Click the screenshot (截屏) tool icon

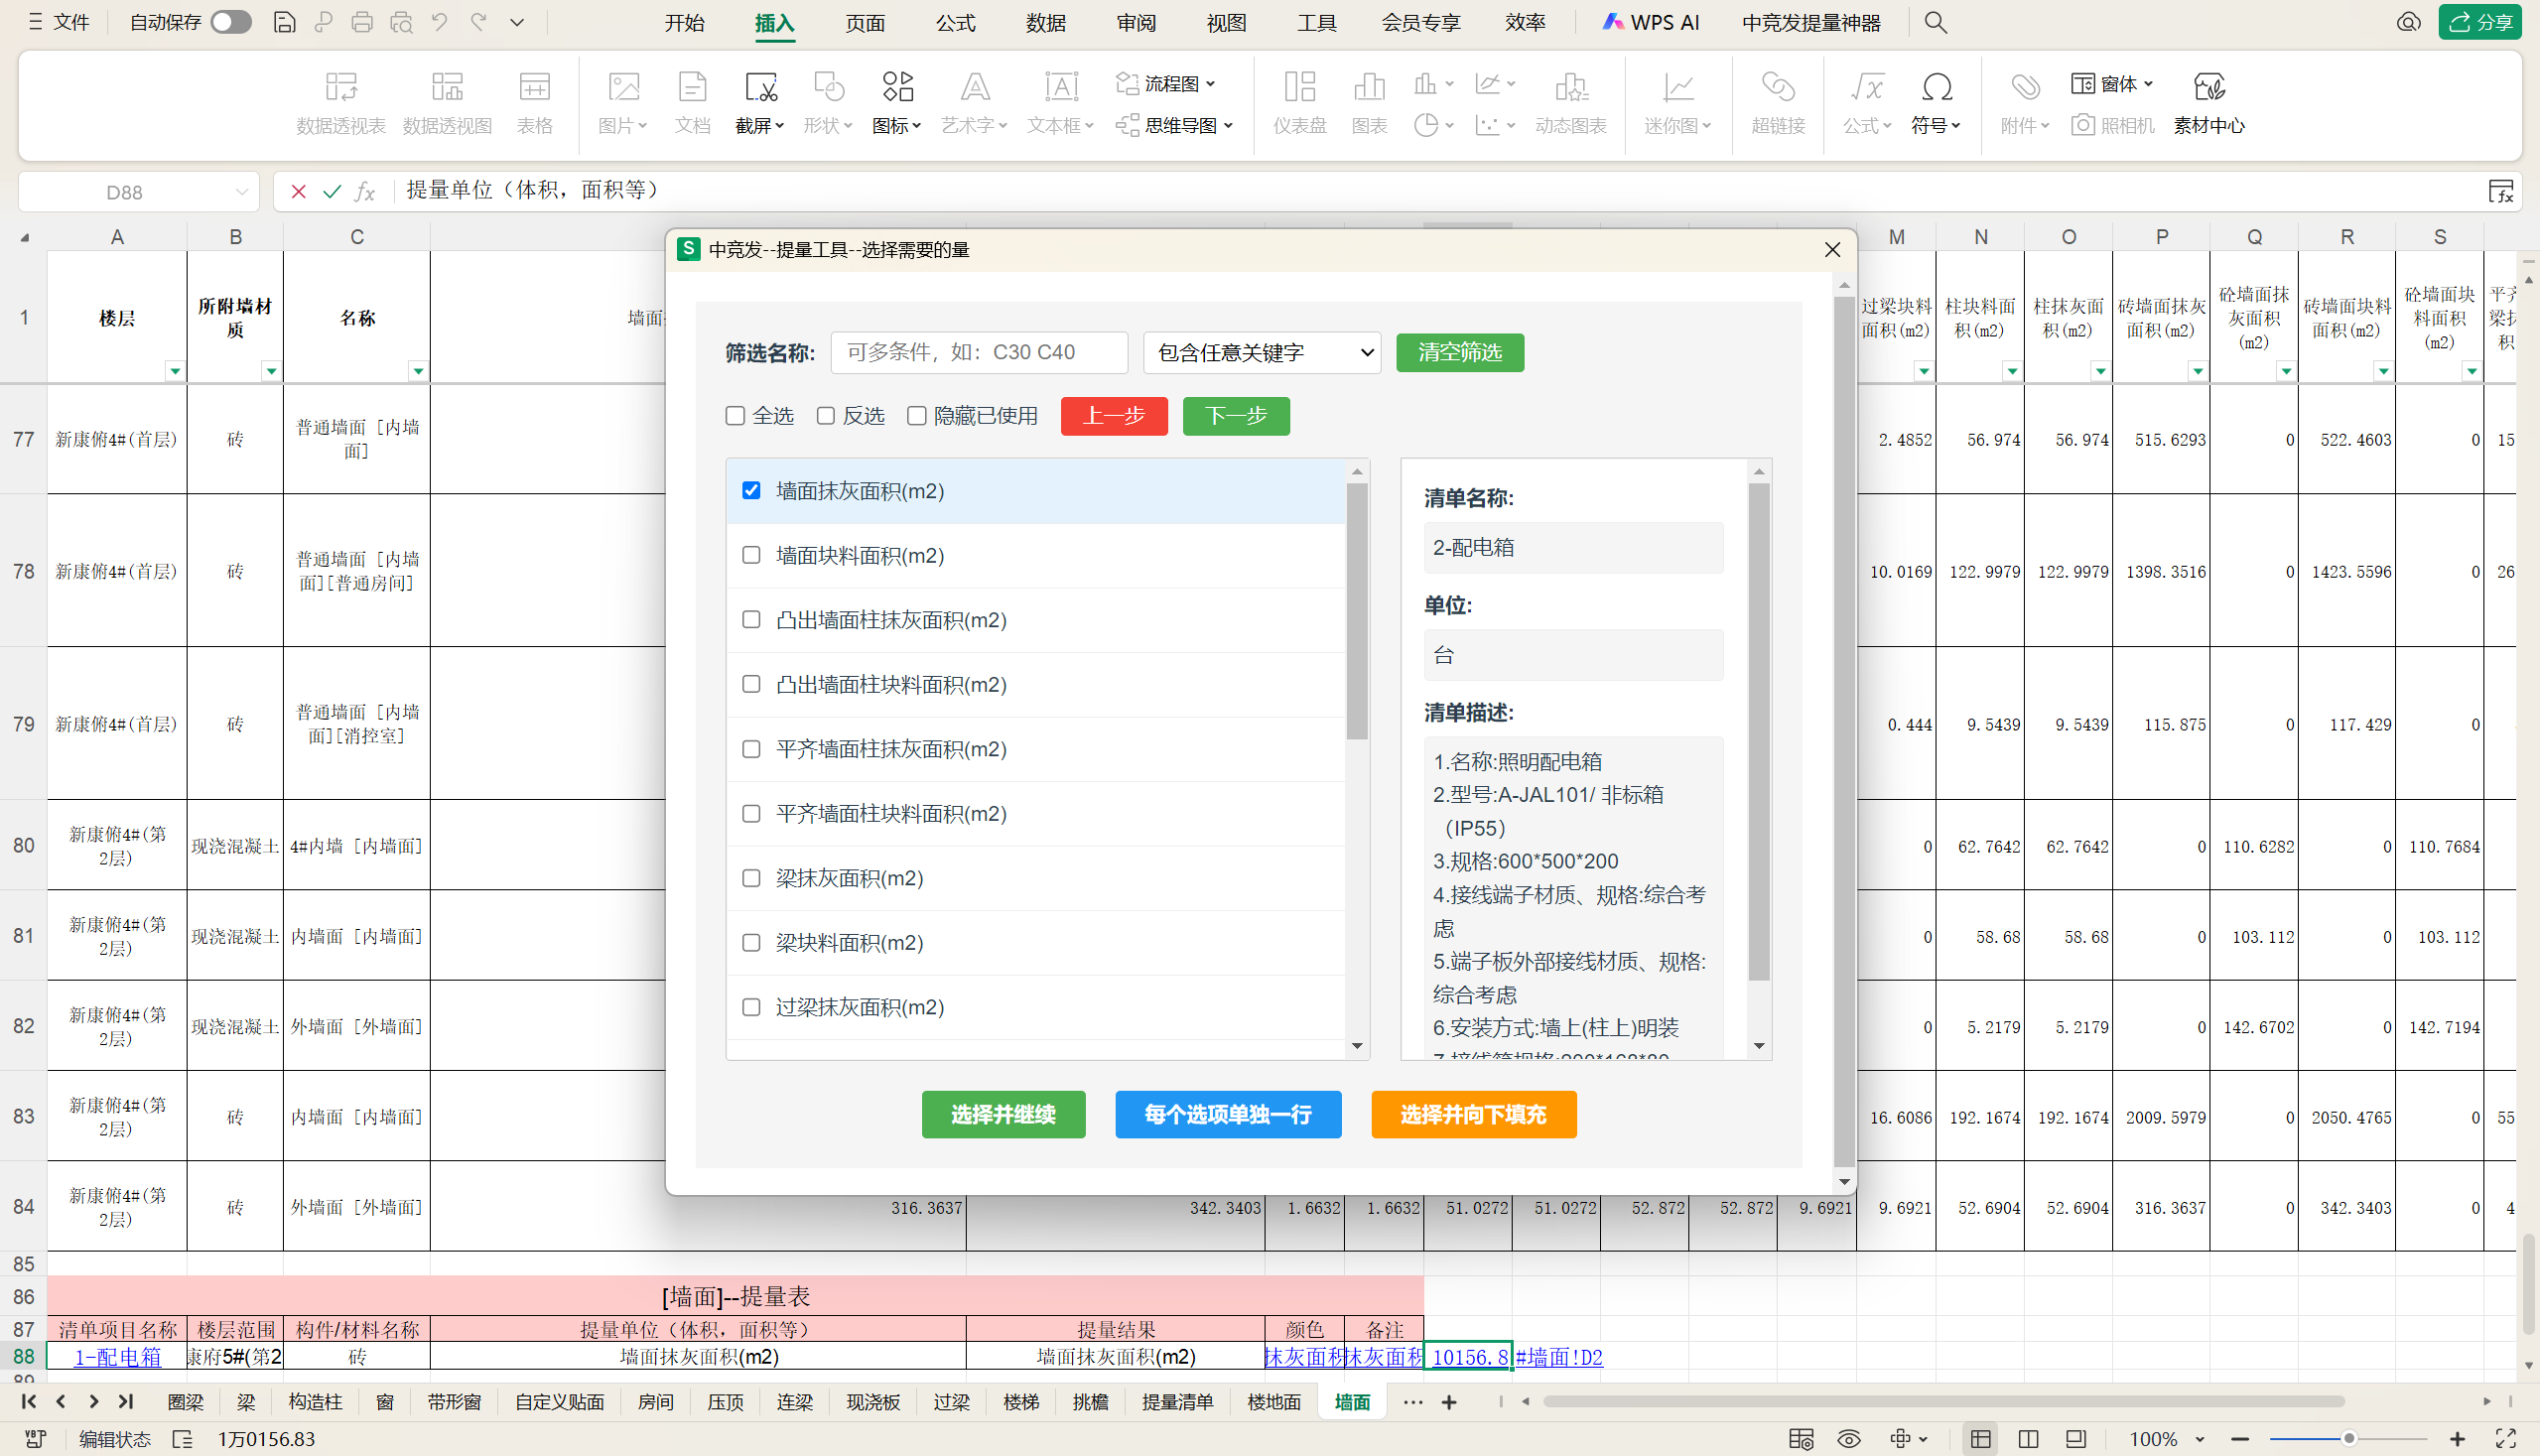[760, 89]
